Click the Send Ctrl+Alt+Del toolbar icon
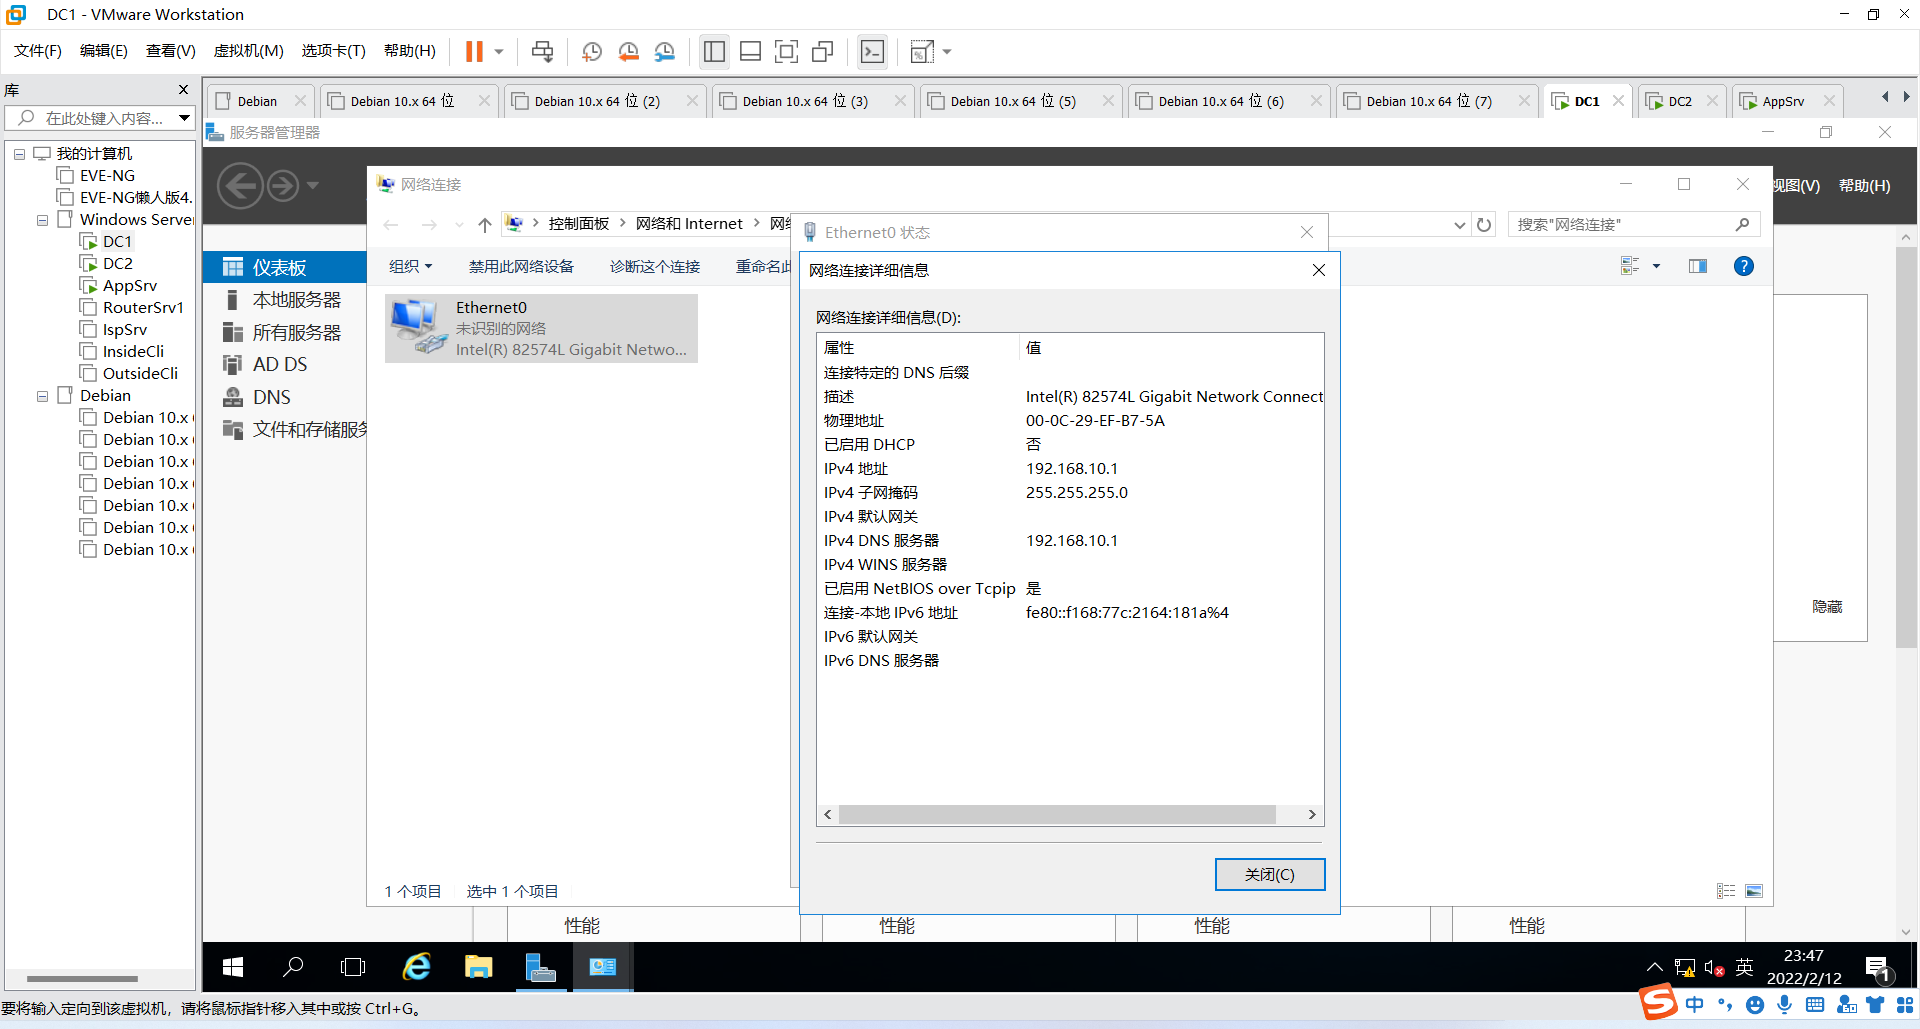Viewport: 1920px width, 1029px height. [542, 51]
